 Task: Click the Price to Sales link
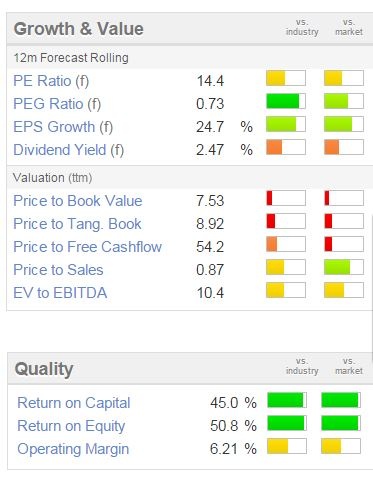(x=58, y=270)
